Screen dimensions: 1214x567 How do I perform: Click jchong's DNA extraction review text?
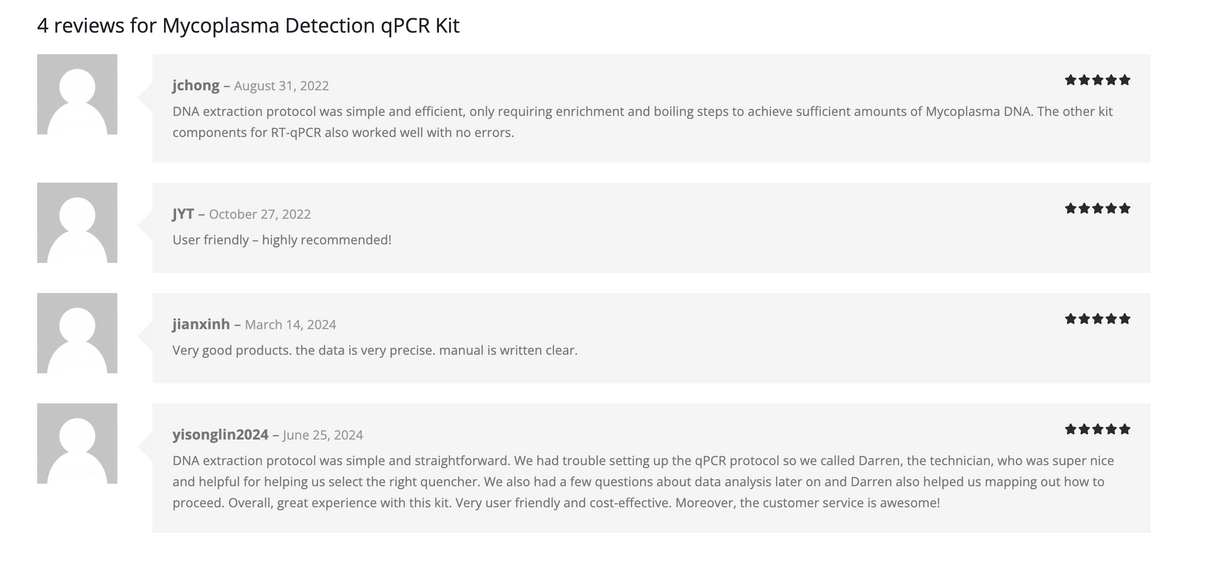pos(642,121)
